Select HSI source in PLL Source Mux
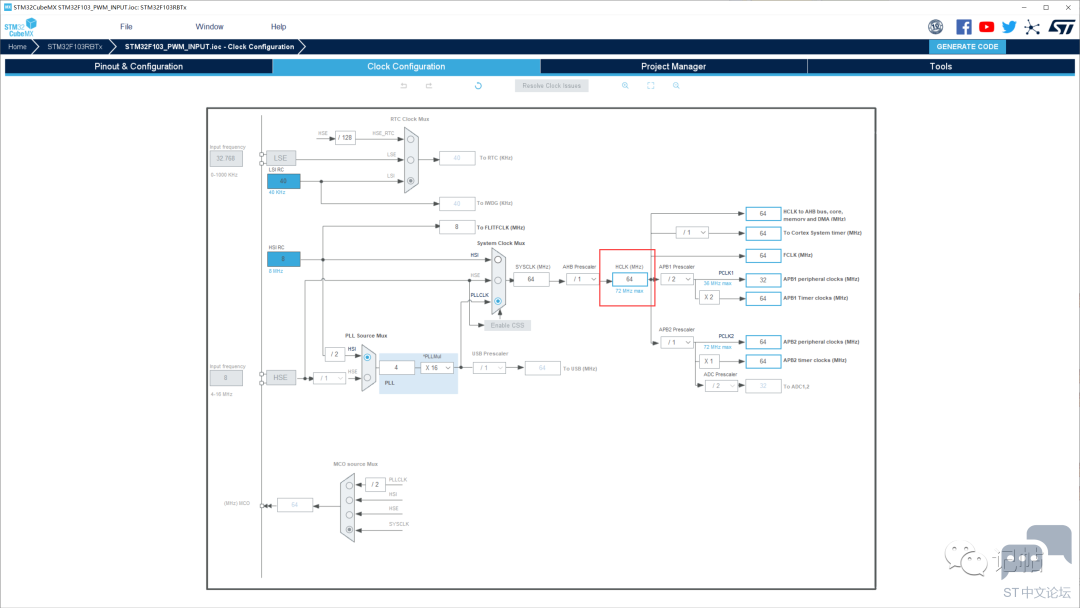The width and height of the screenshot is (1080, 608). click(x=367, y=357)
